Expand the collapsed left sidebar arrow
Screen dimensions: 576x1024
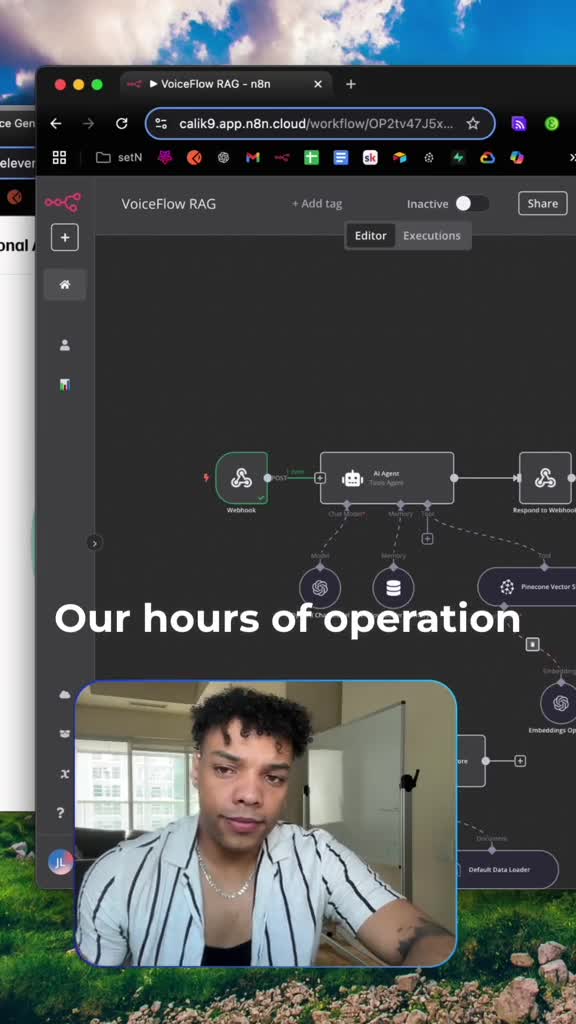click(94, 543)
